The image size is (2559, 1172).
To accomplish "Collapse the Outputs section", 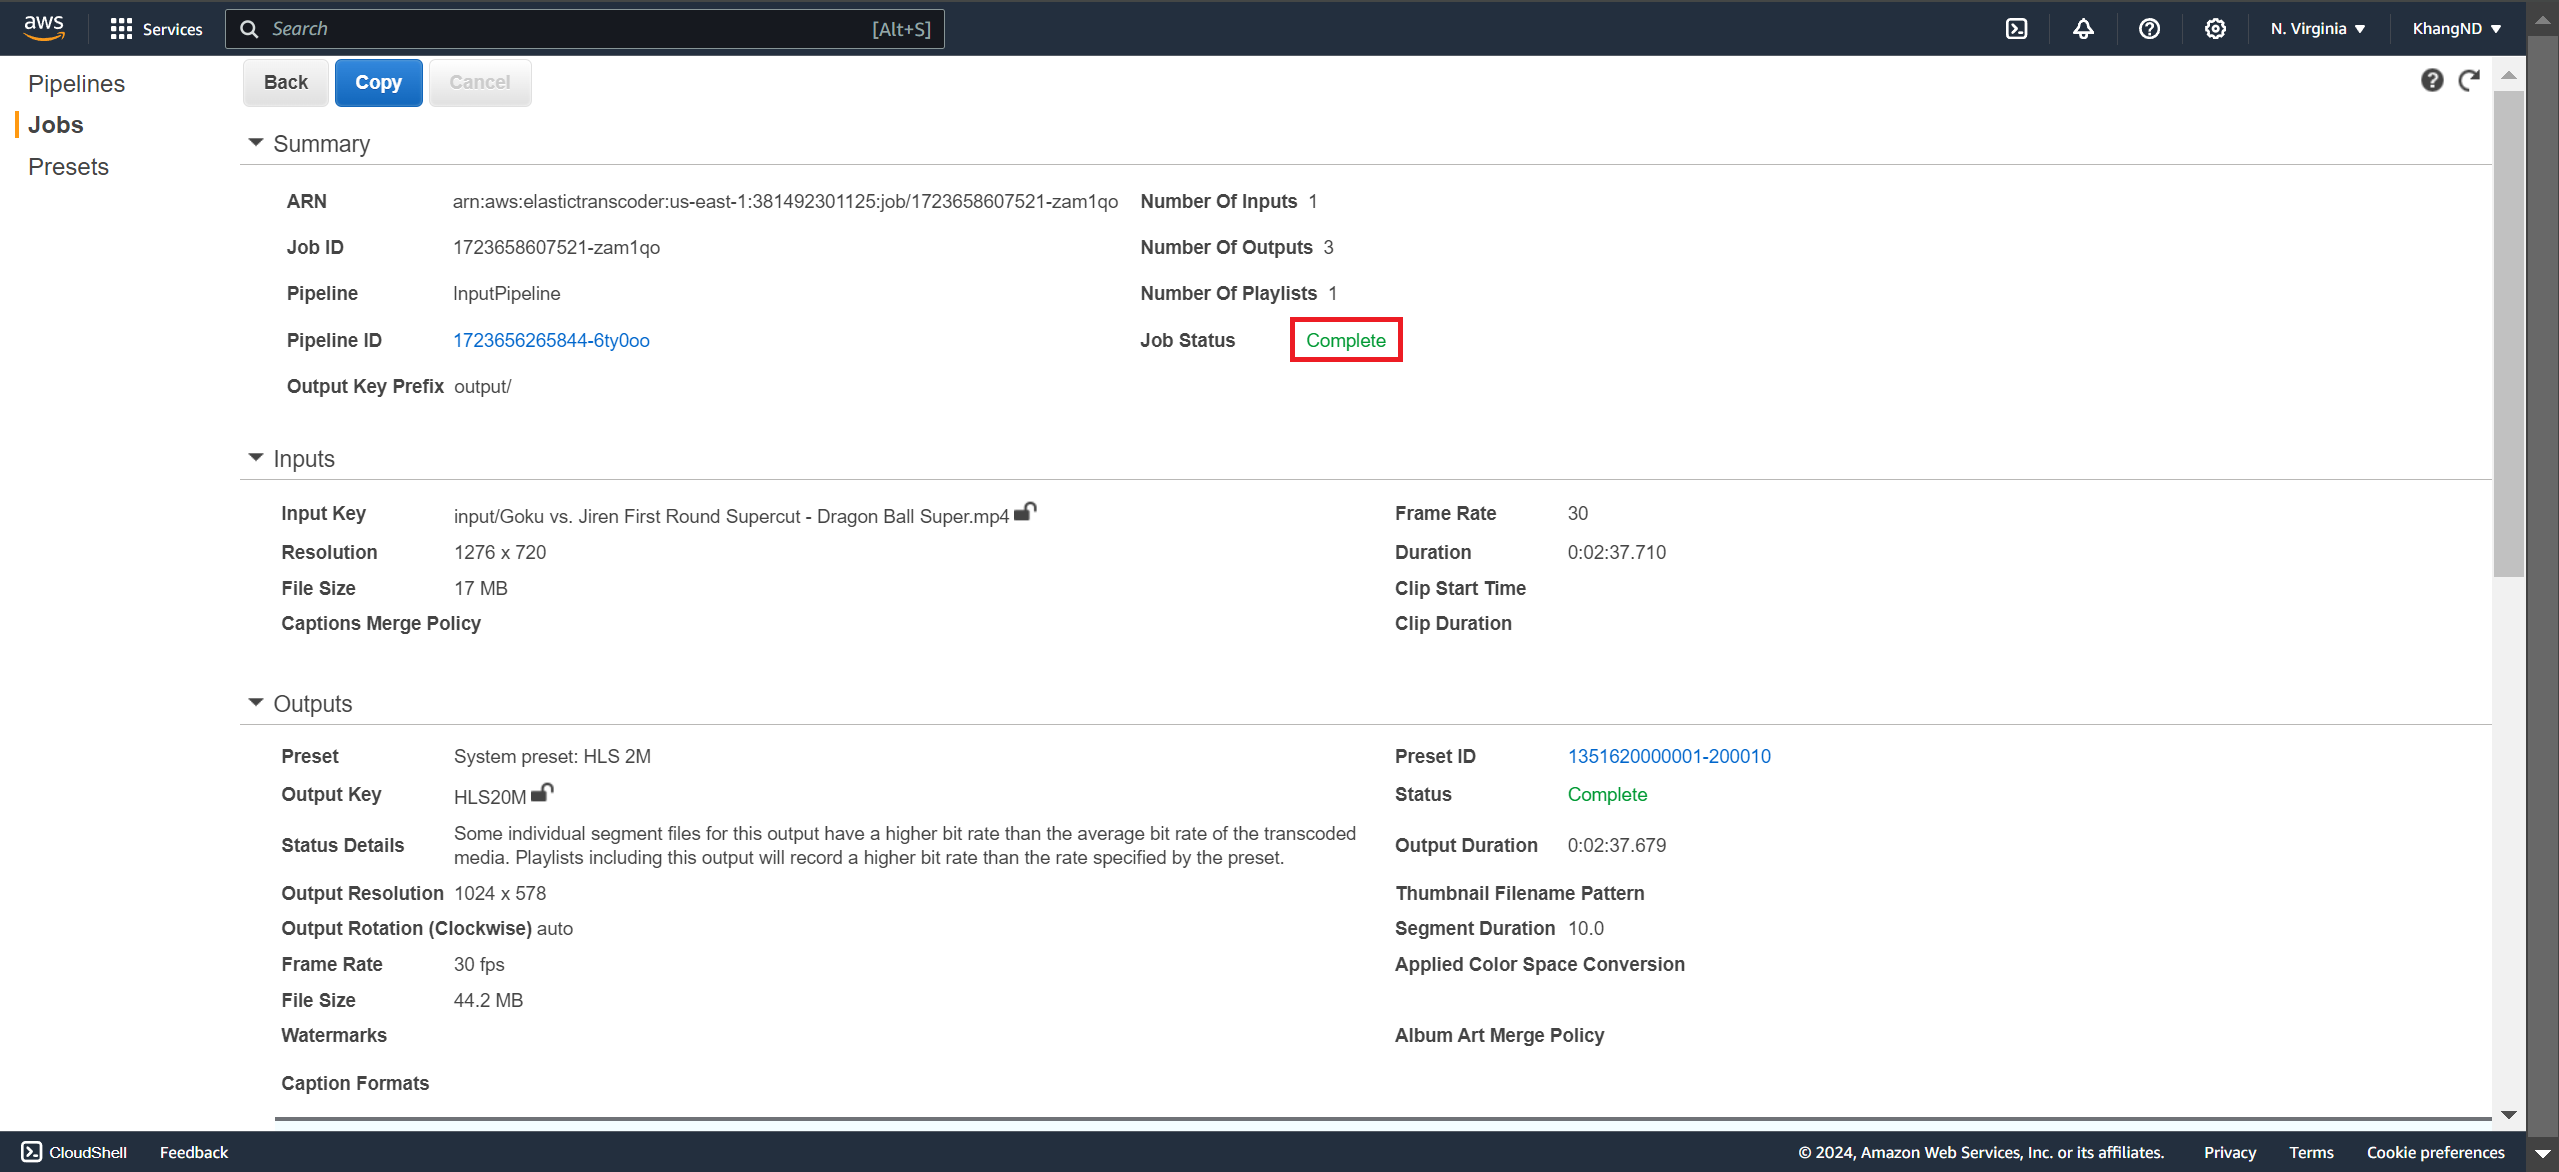I will click(256, 703).
